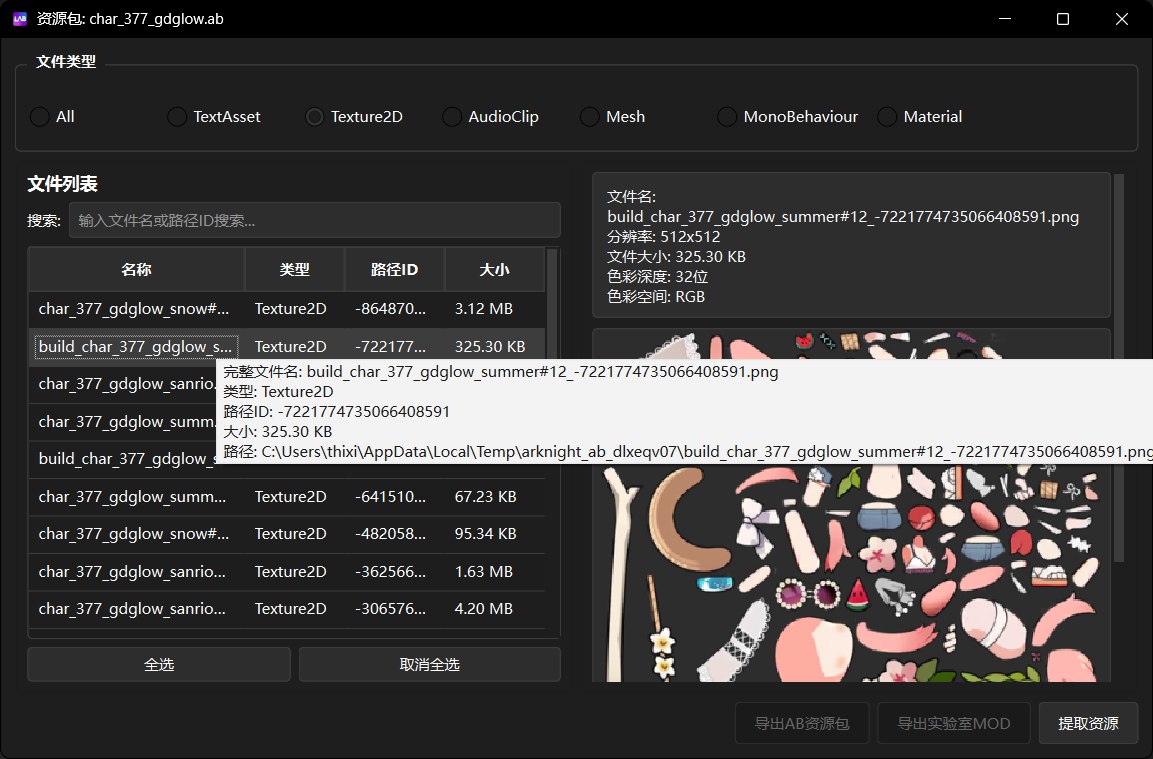
Task: Maximize the resource pack window
Action: coord(1063,19)
